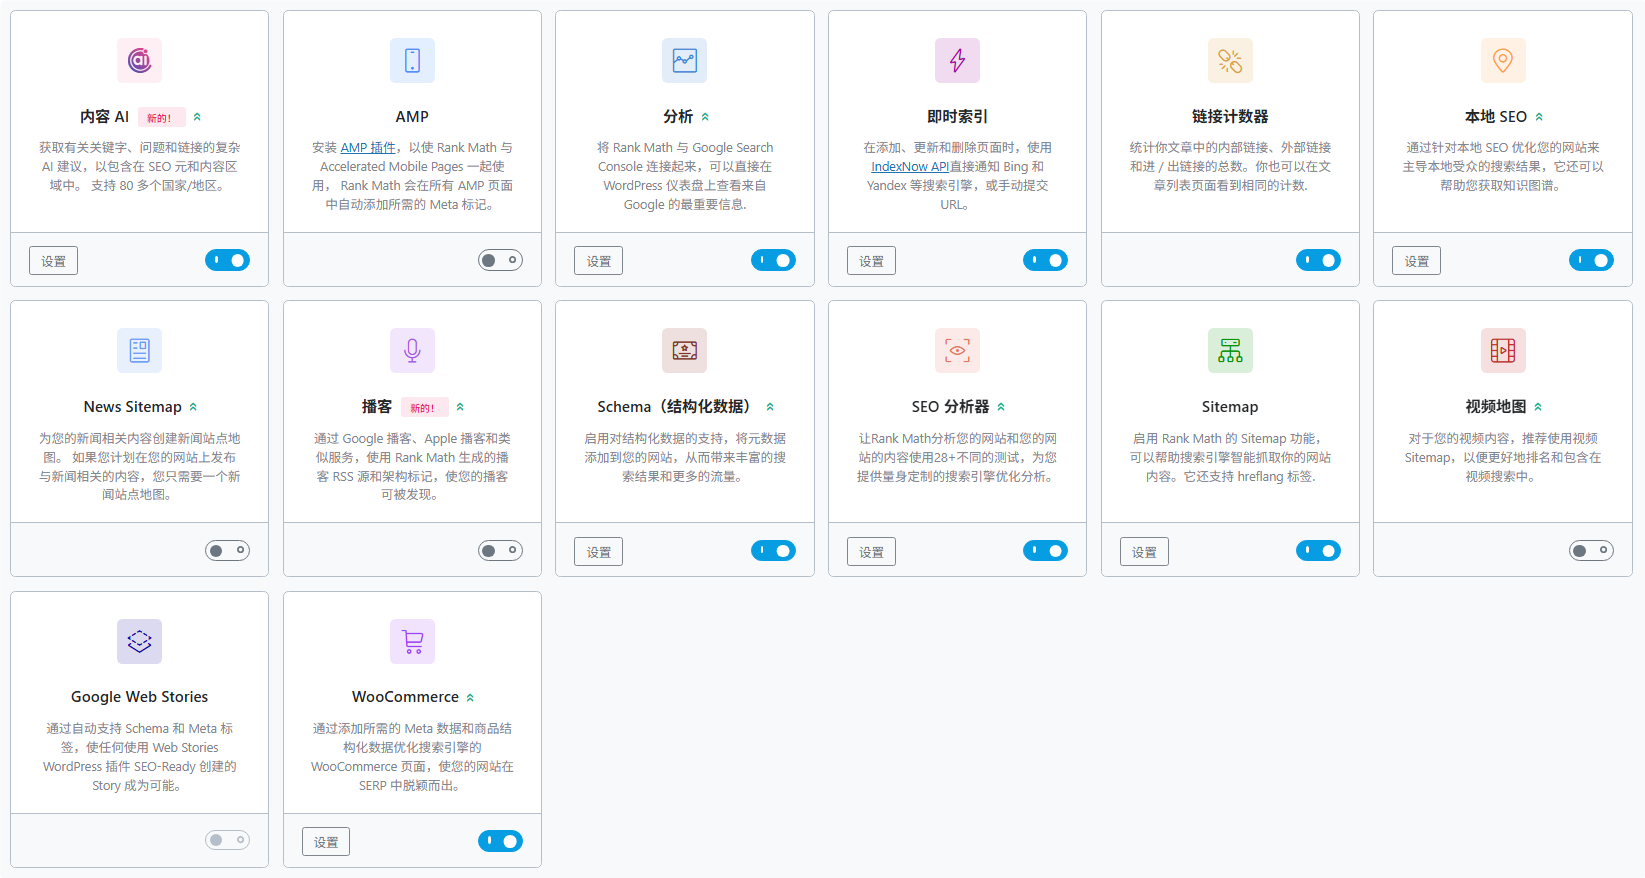Click the 本地 SEO location pin icon

1503,61
